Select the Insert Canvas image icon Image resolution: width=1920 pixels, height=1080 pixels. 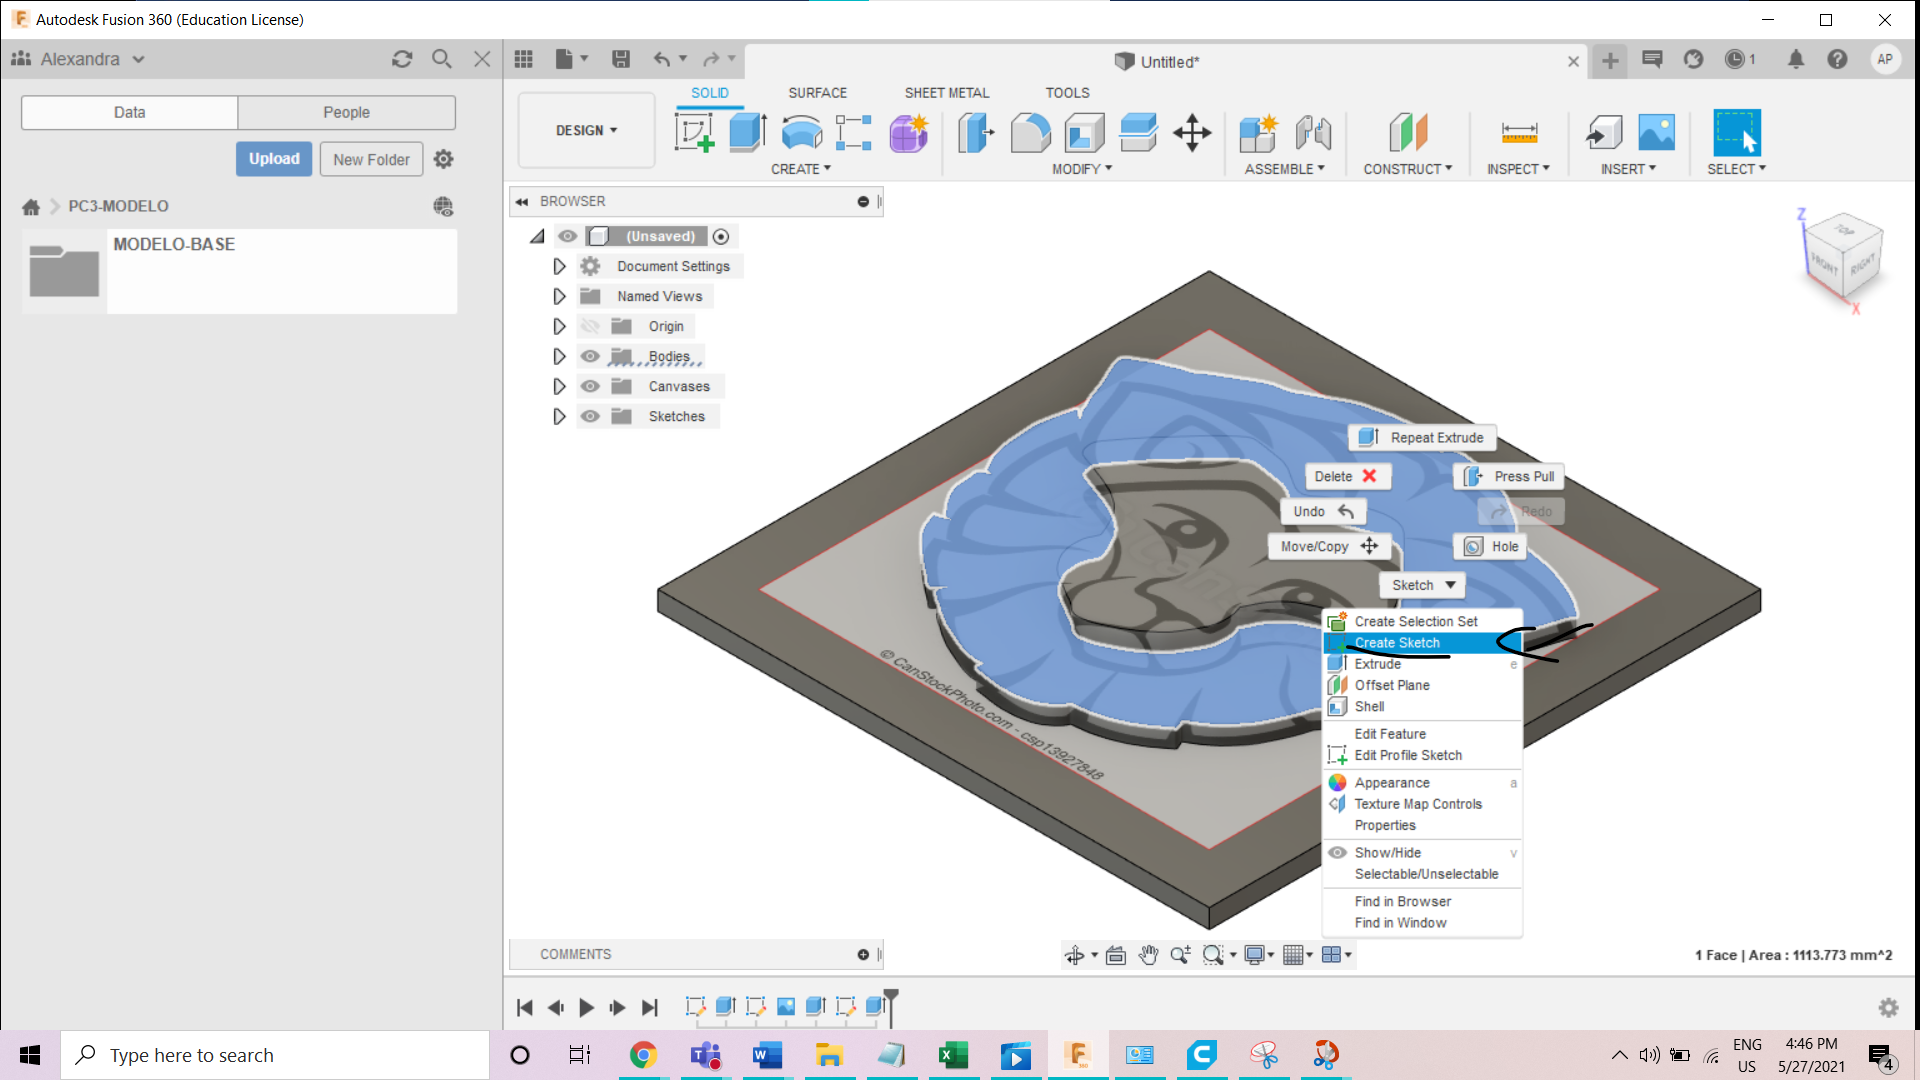coord(1657,132)
